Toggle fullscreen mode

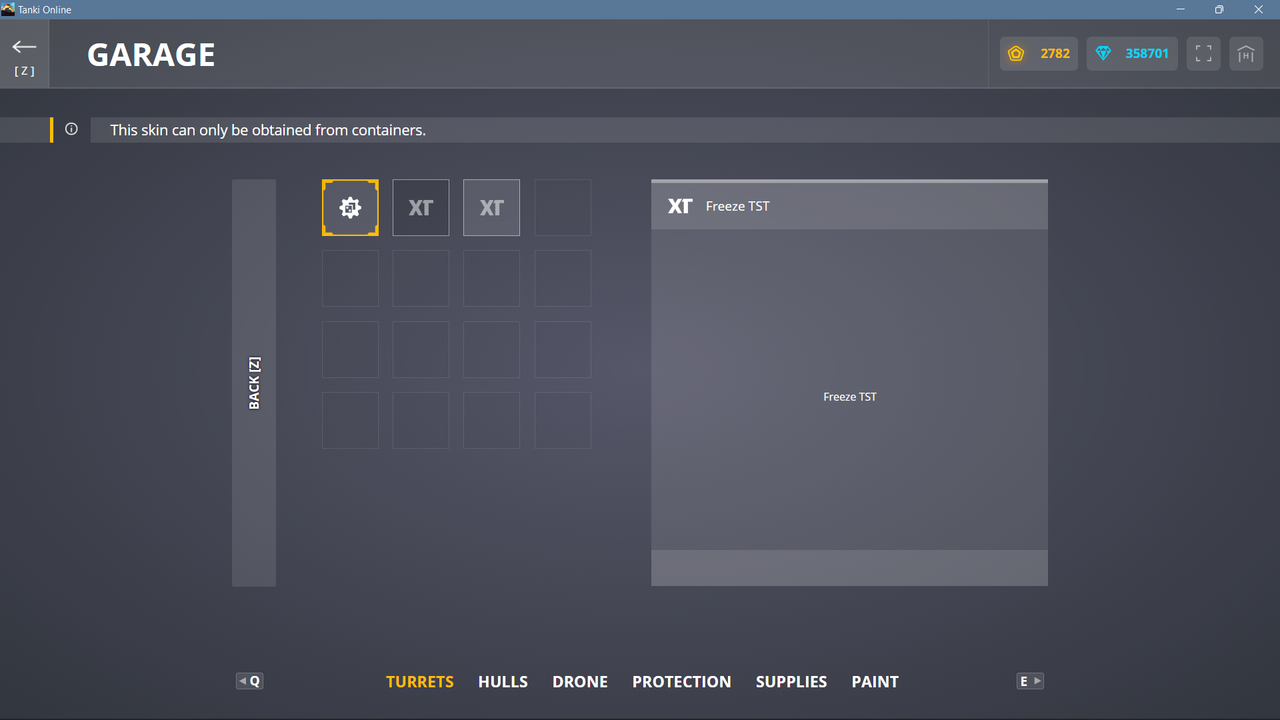1203,53
